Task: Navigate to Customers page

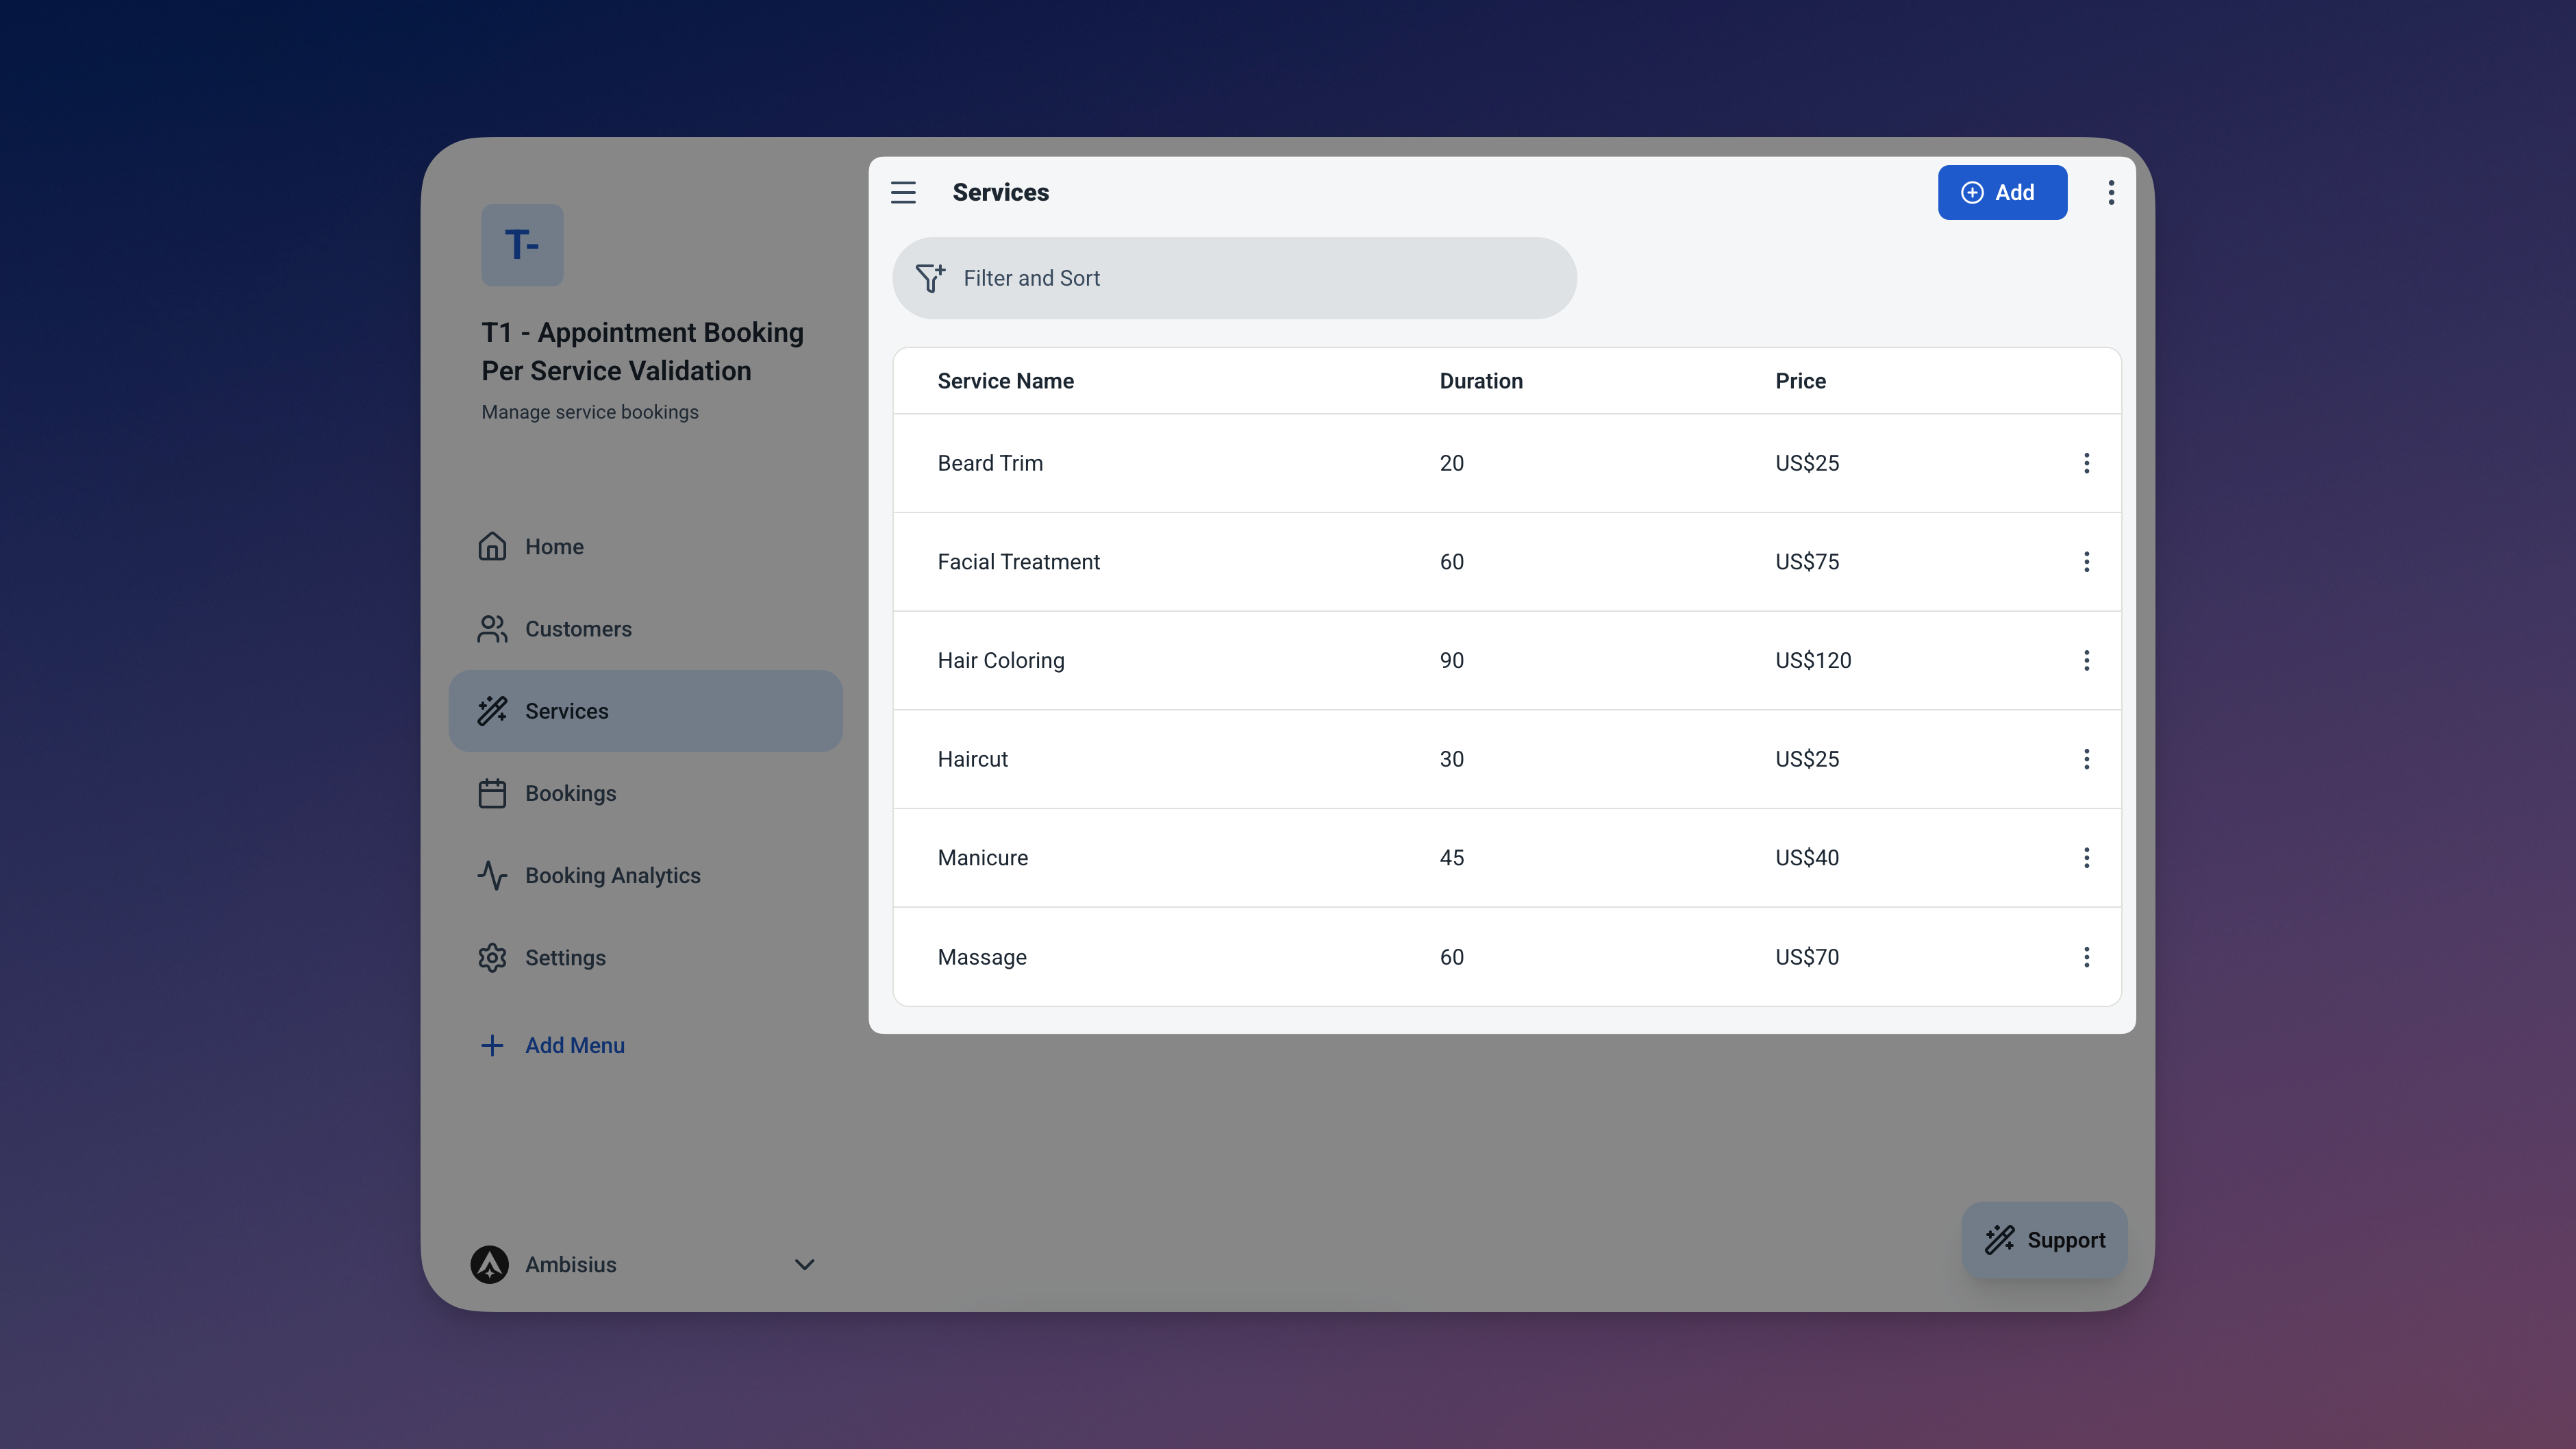Action: [x=578, y=629]
